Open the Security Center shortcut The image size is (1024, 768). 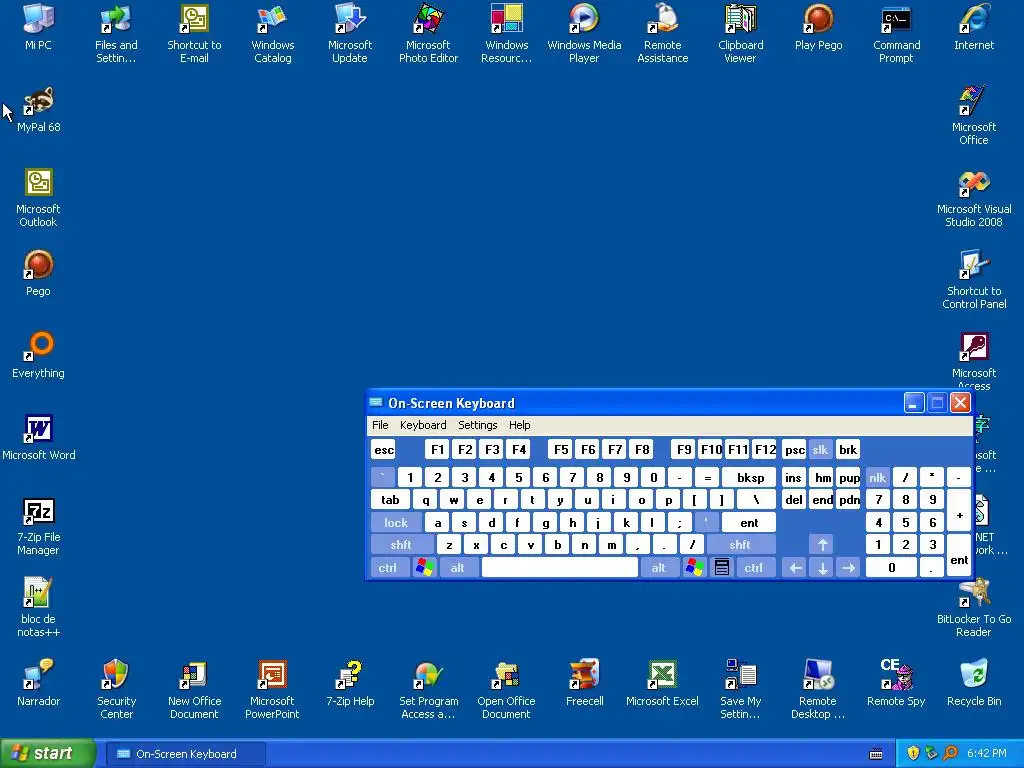point(116,689)
